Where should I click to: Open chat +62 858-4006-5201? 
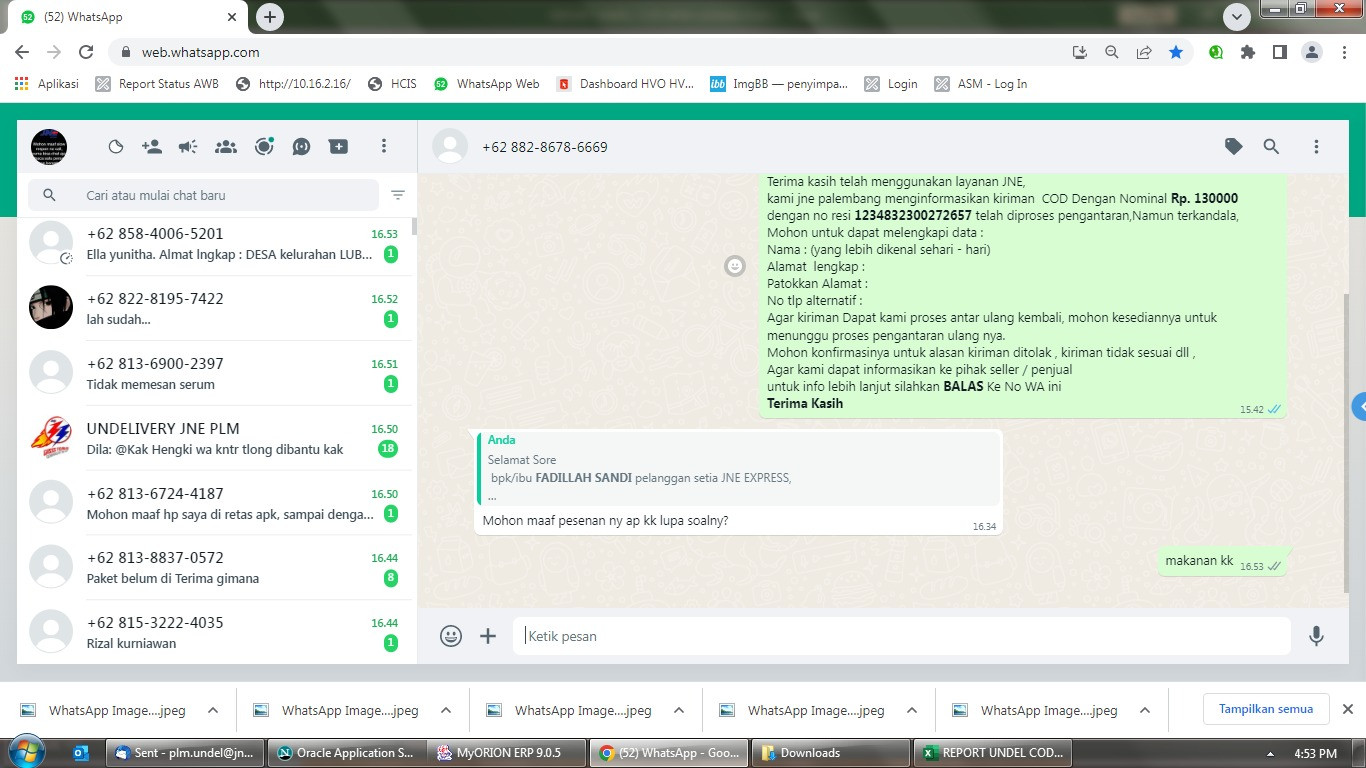(217, 244)
